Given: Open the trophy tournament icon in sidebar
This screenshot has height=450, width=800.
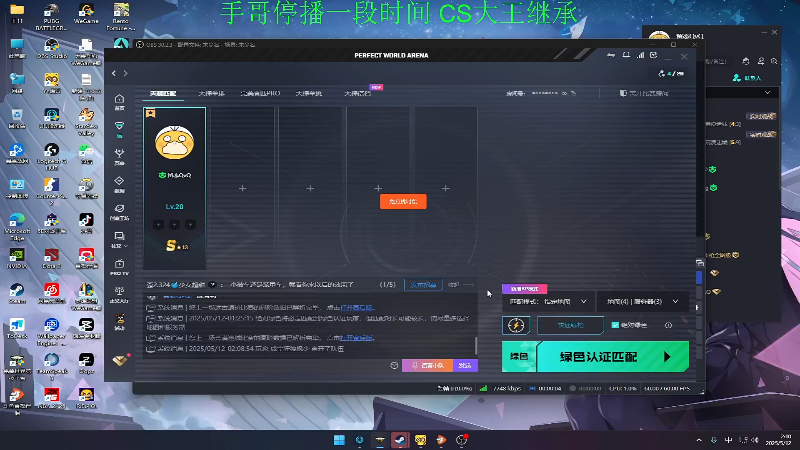Looking at the screenshot, I should tap(119, 156).
